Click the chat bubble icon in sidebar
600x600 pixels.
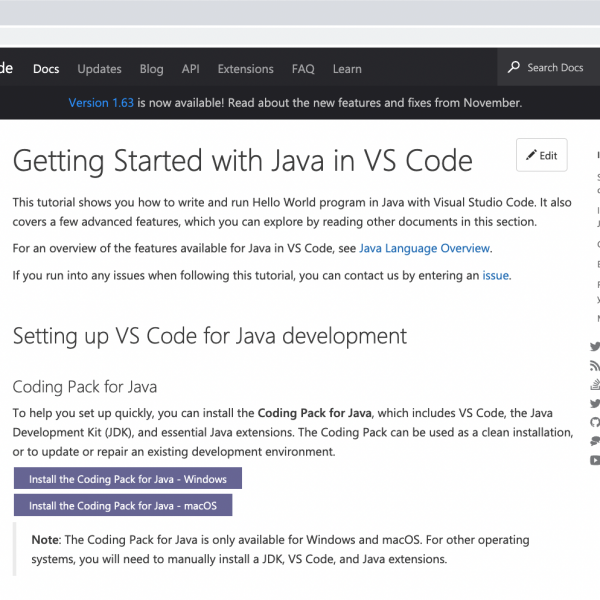(596, 441)
